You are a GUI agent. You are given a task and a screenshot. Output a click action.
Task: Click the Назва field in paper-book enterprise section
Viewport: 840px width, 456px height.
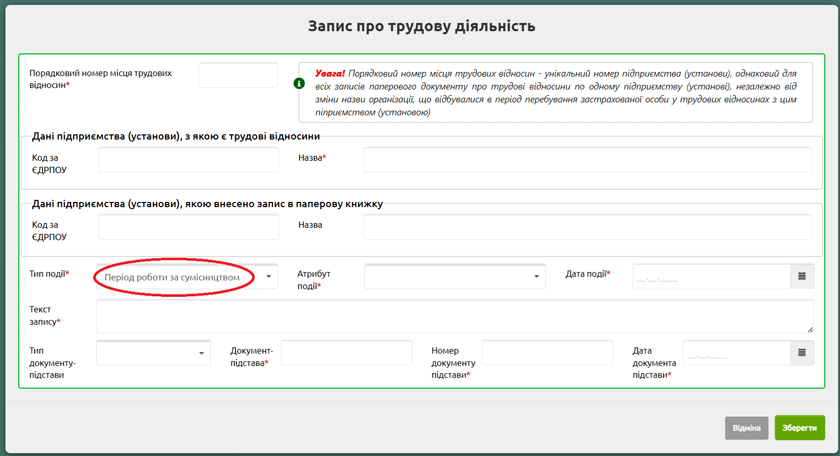point(587,227)
